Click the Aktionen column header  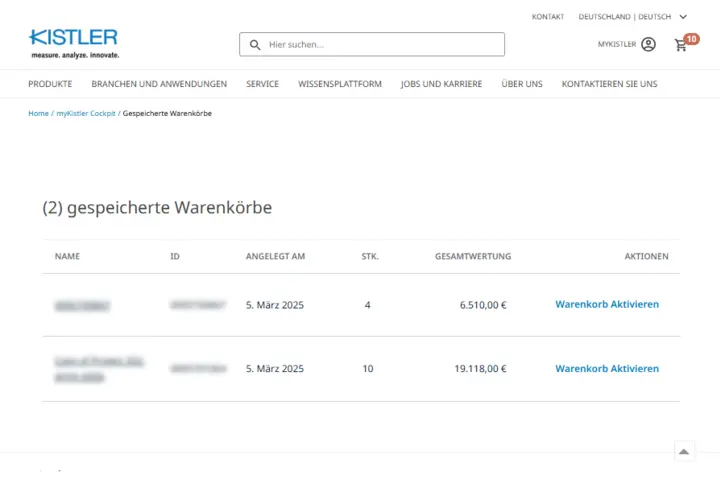pos(646,256)
